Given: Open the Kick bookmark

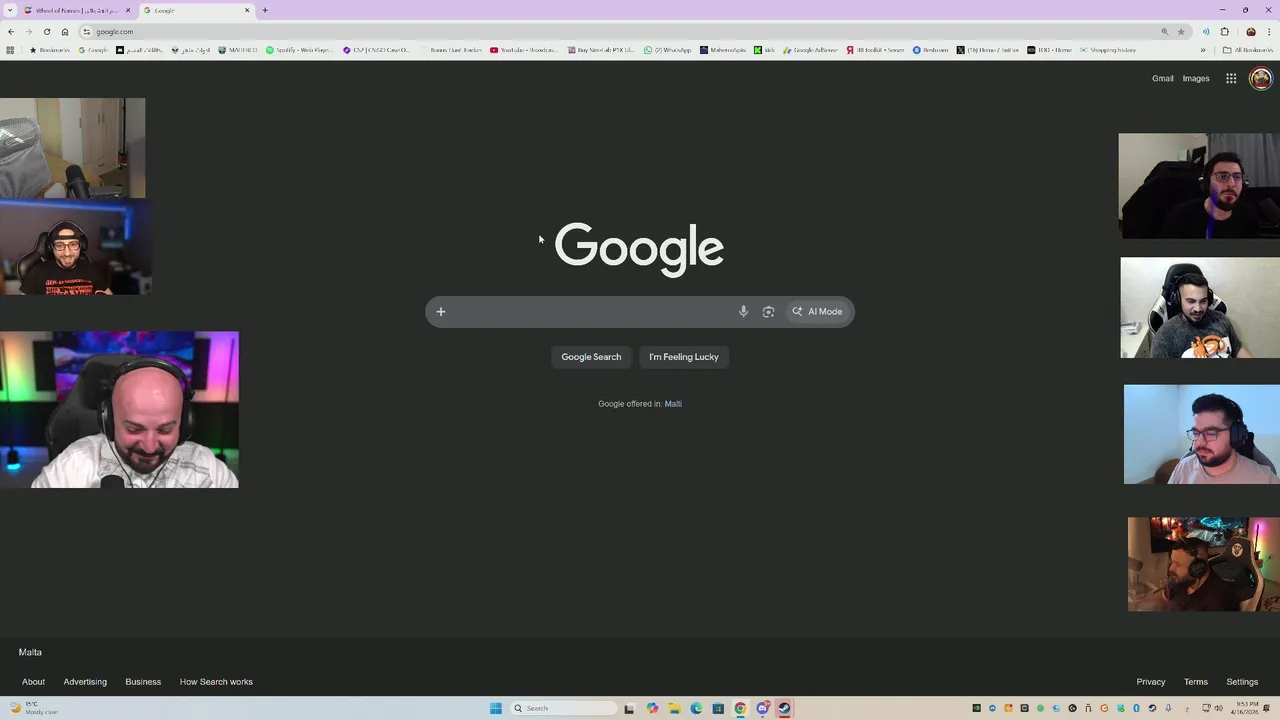Looking at the screenshot, I should 765,50.
